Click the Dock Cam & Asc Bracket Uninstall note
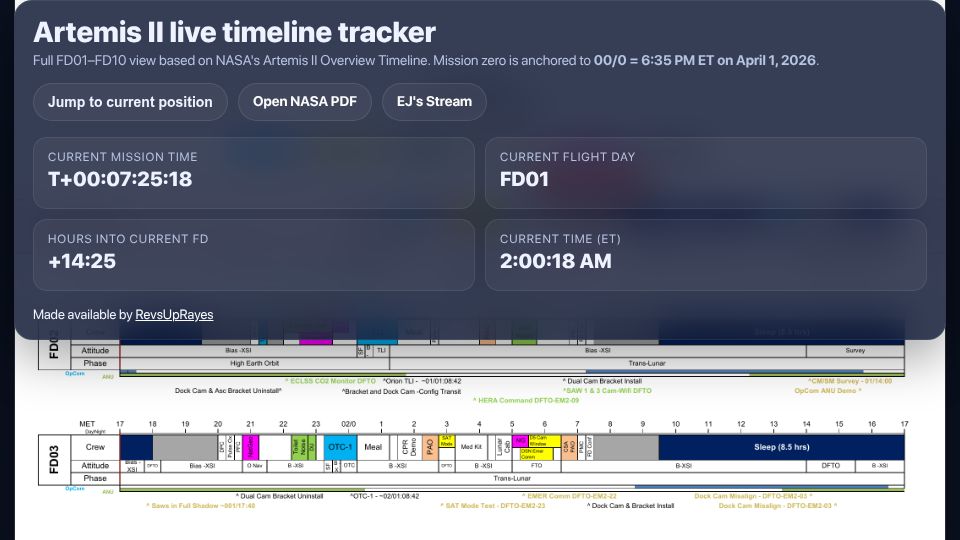This screenshot has height=540, width=960. click(228, 391)
